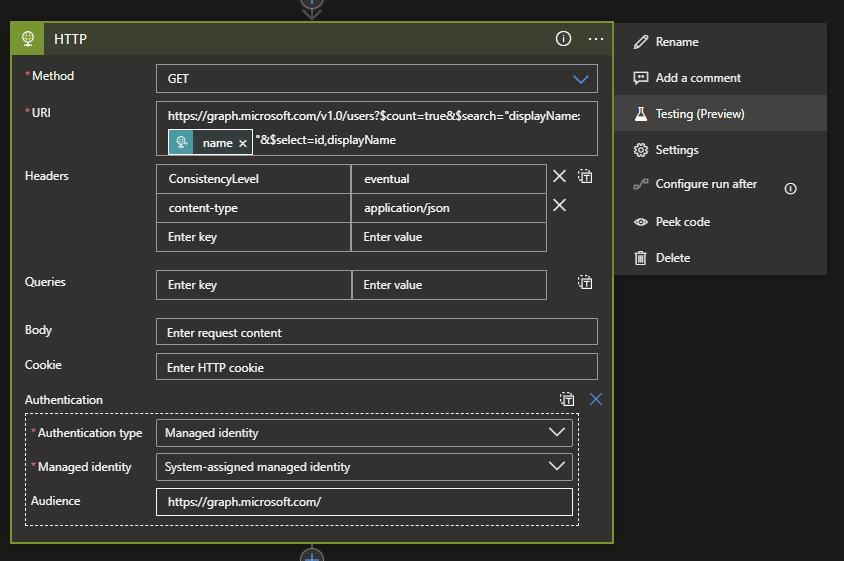This screenshot has height=561, width=844.
Task: Open Settings from the context menu
Action: click(x=720, y=150)
